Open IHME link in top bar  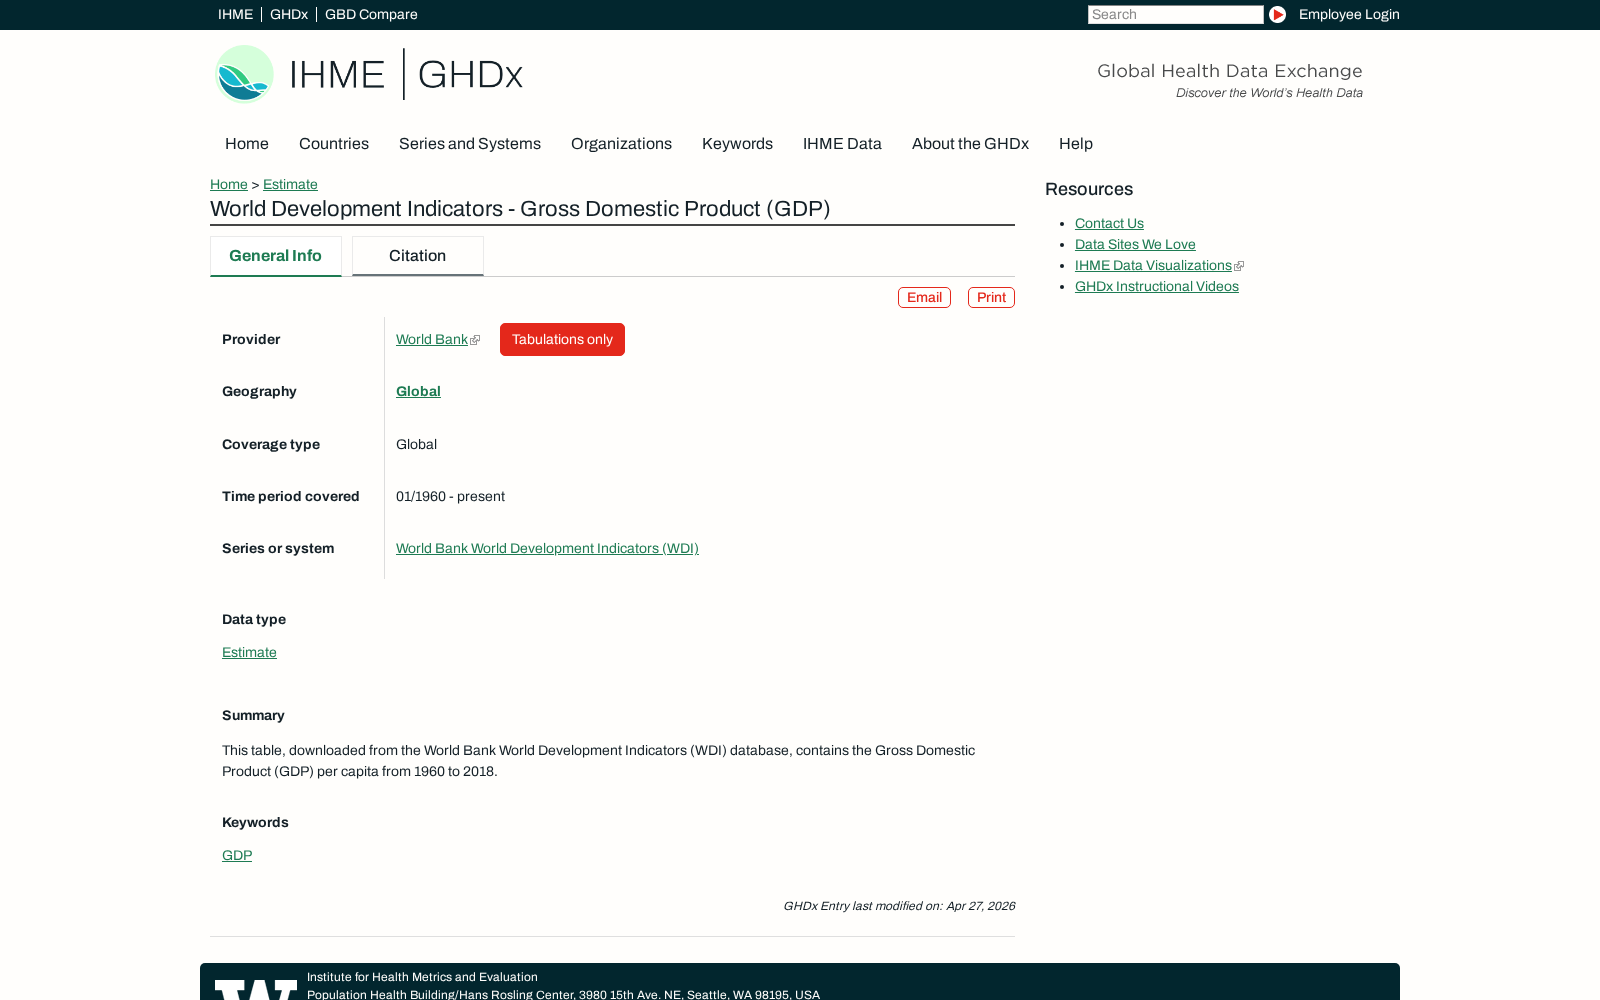(235, 14)
